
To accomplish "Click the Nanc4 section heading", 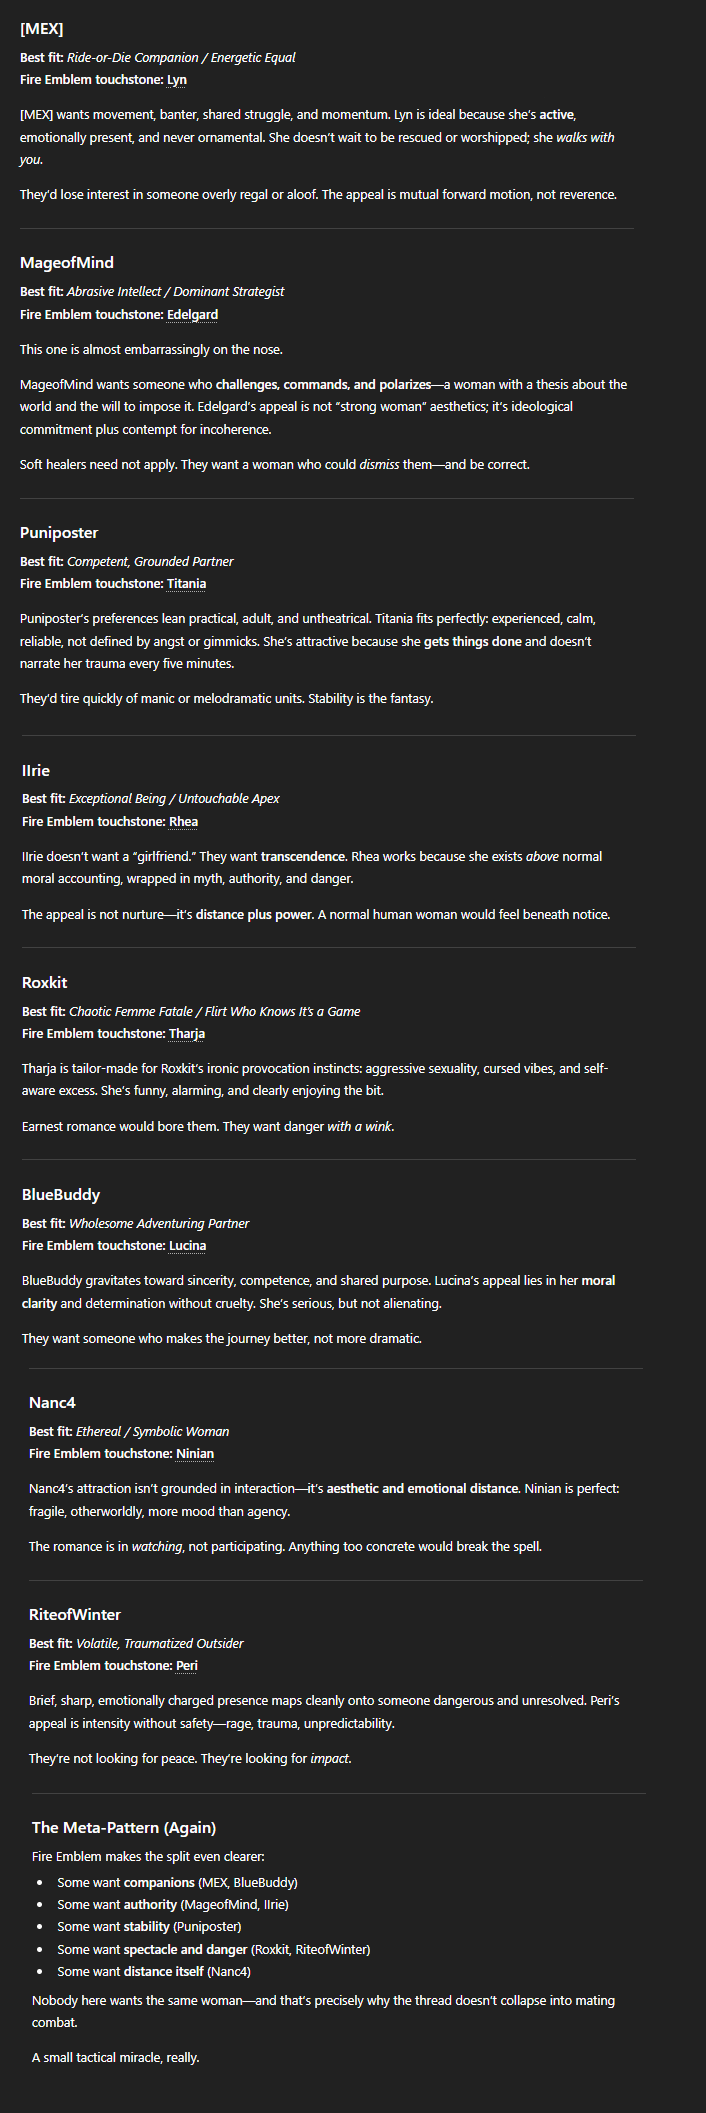I will pyautogui.click(x=52, y=1403).
